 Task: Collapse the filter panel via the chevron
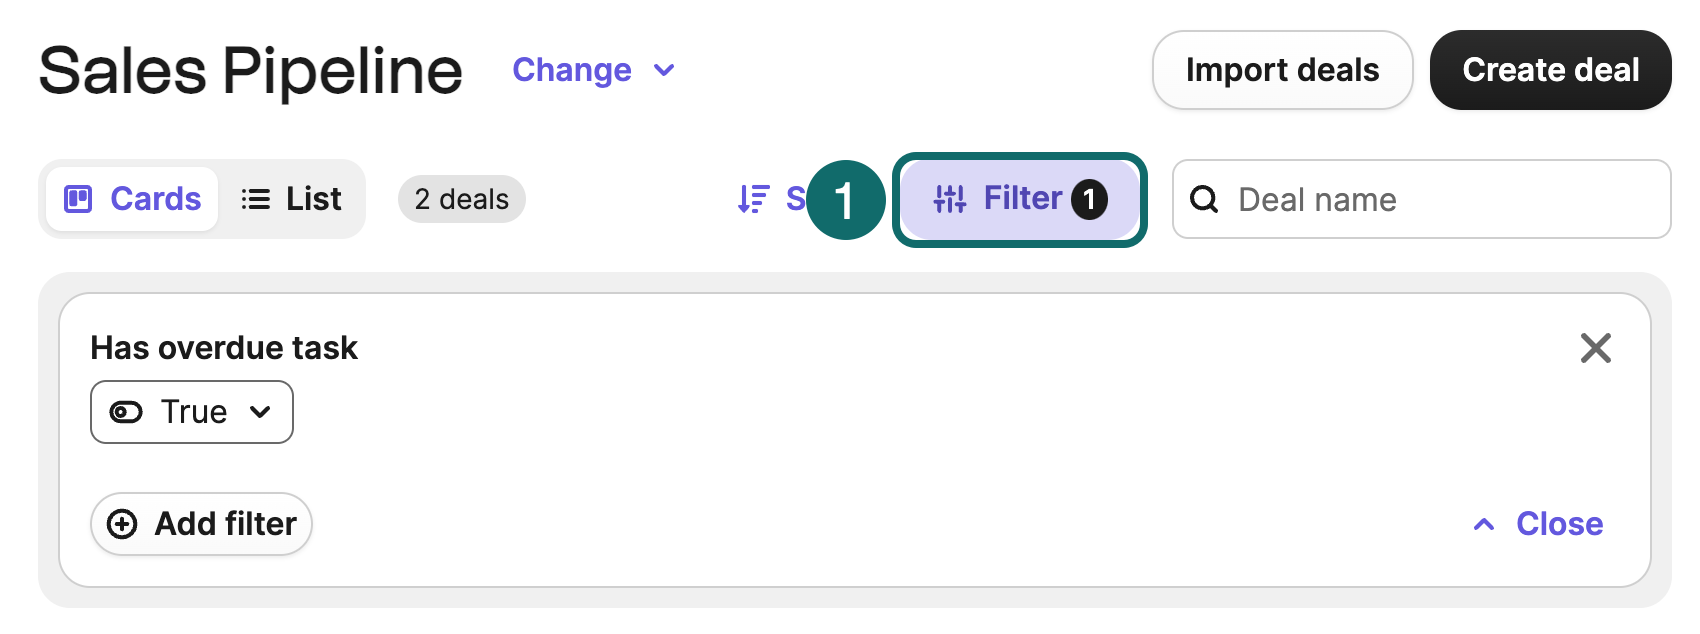tap(1483, 523)
